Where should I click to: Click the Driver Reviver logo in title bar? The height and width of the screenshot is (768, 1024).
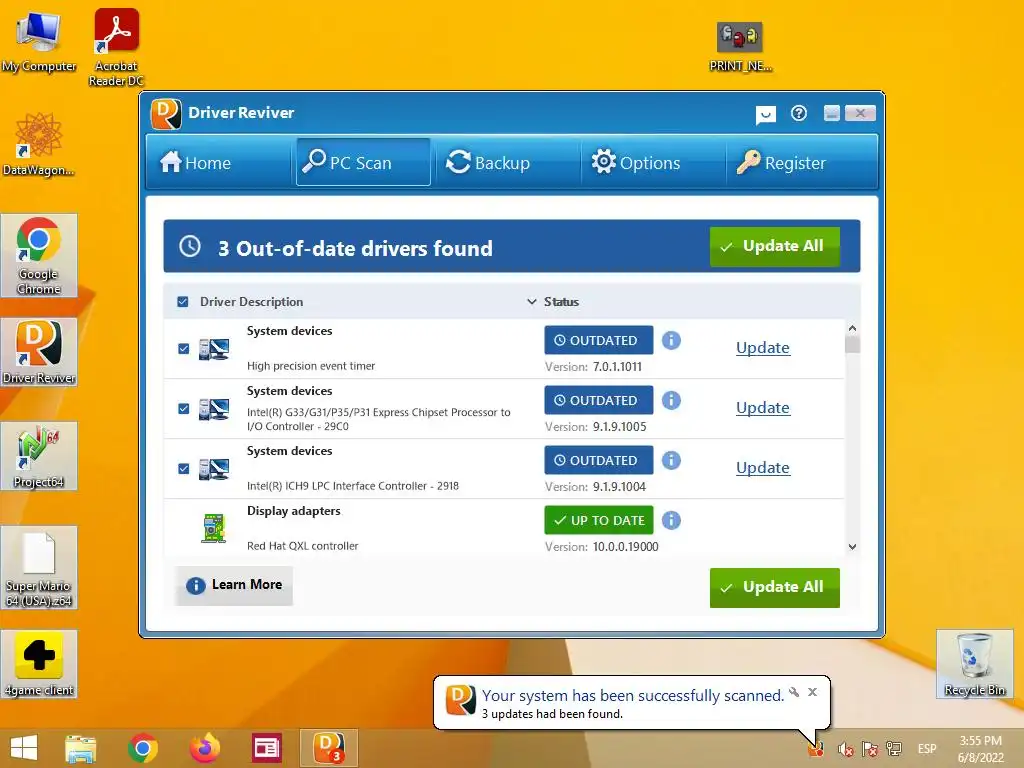[x=166, y=114]
